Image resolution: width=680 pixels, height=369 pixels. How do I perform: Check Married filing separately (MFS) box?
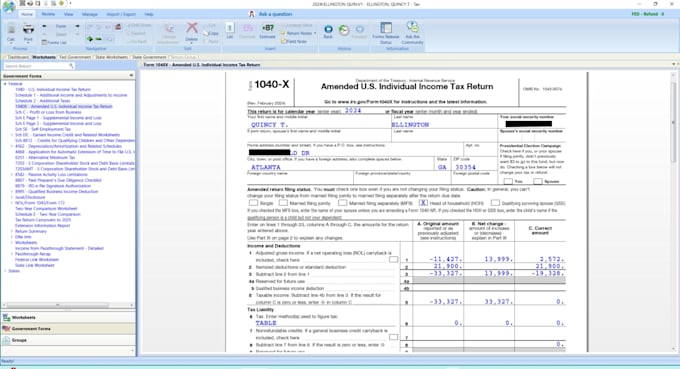[343, 203]
